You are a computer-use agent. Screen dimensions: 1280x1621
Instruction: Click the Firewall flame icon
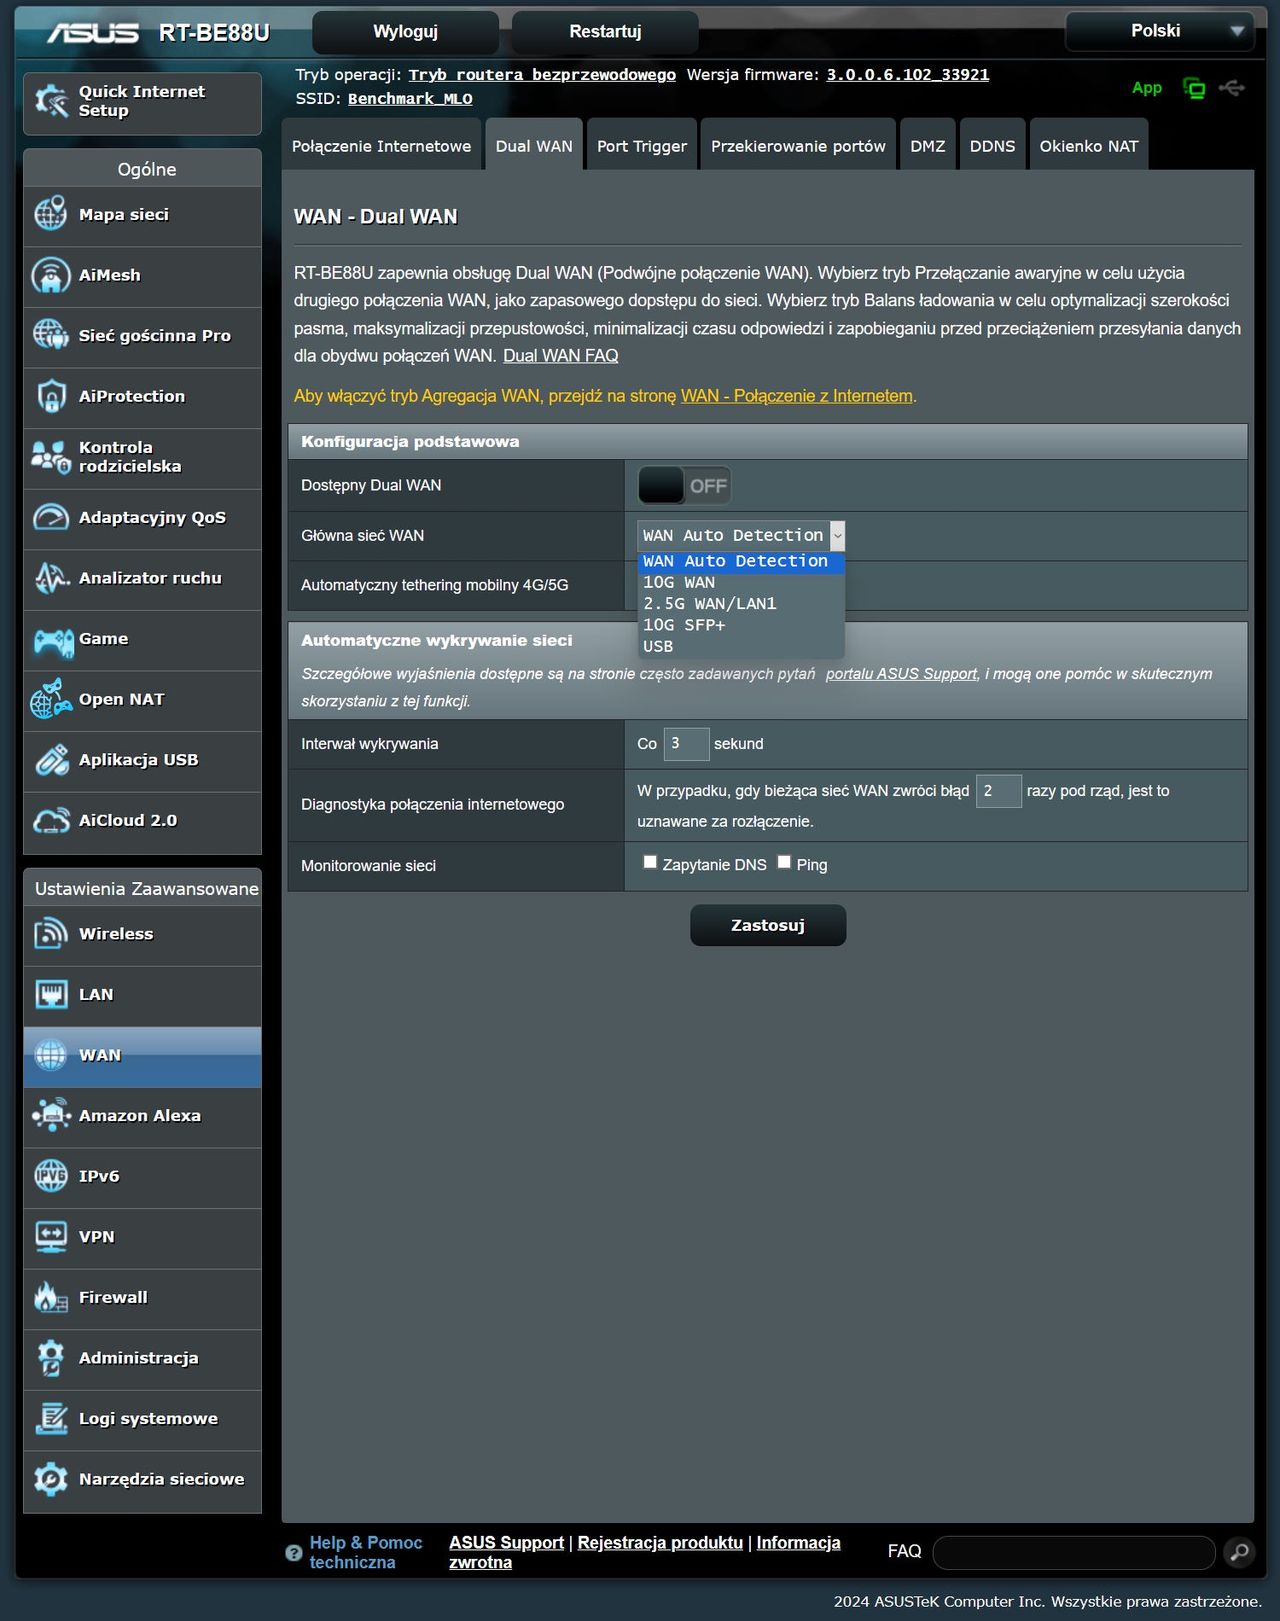(51, 1298)
